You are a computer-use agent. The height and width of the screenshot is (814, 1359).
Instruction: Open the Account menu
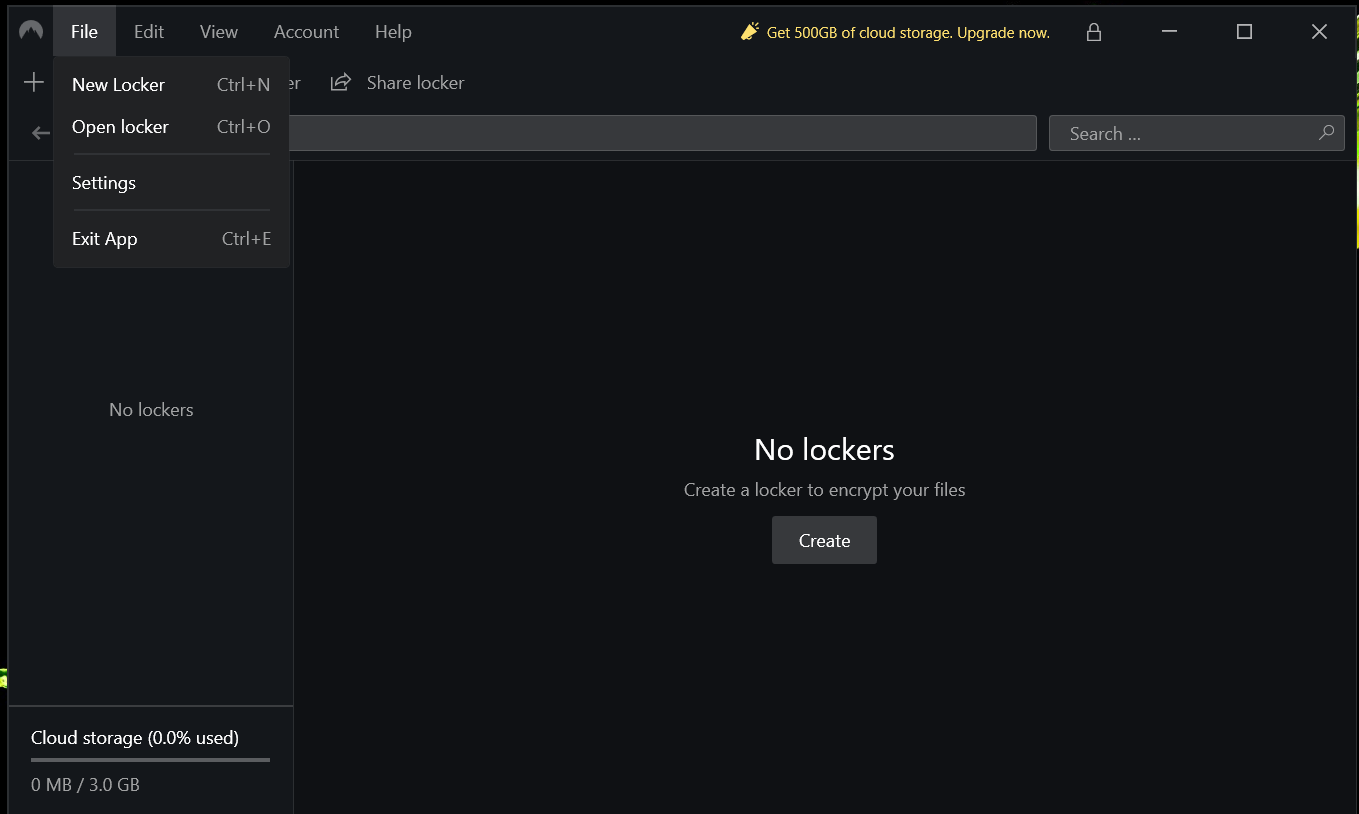(306, 31)
